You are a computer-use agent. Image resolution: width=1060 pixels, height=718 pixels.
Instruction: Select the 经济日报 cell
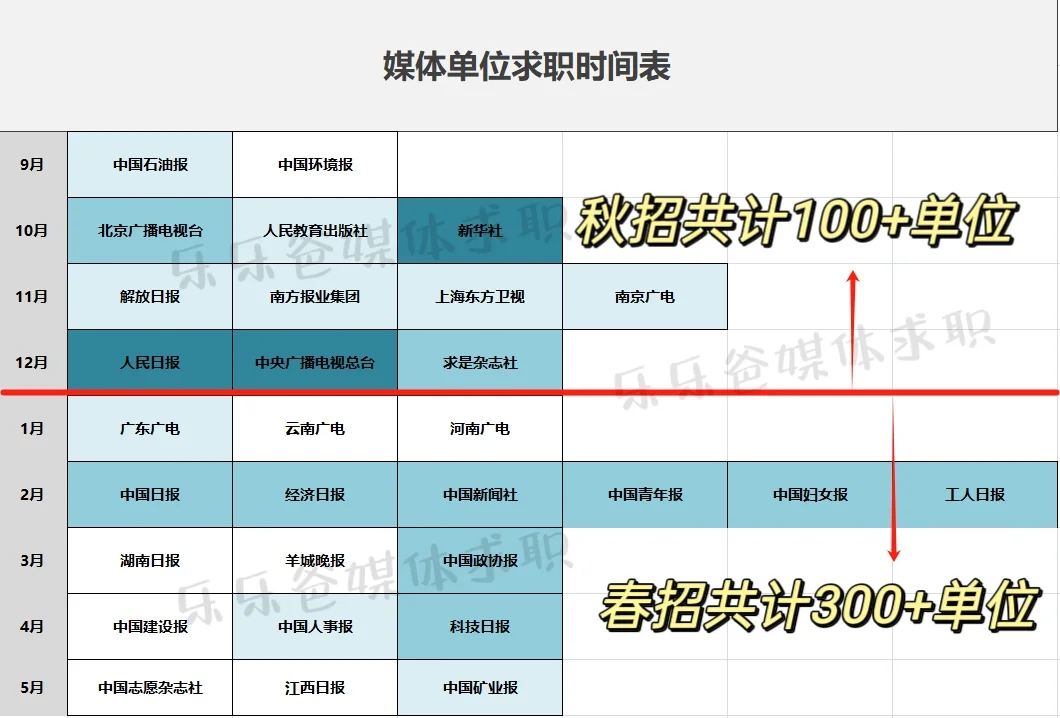(x=314, y=494)
